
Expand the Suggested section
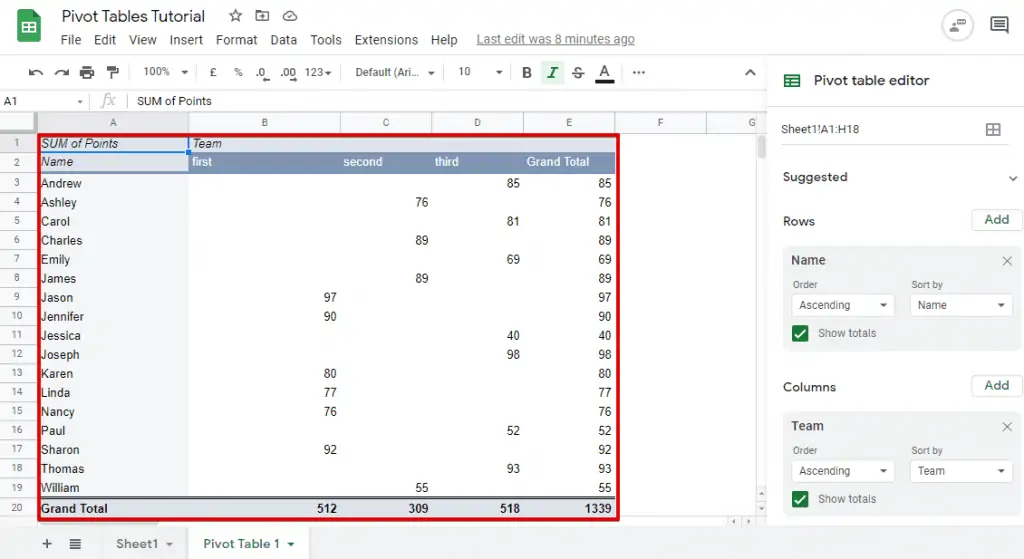click(1012, 178)
